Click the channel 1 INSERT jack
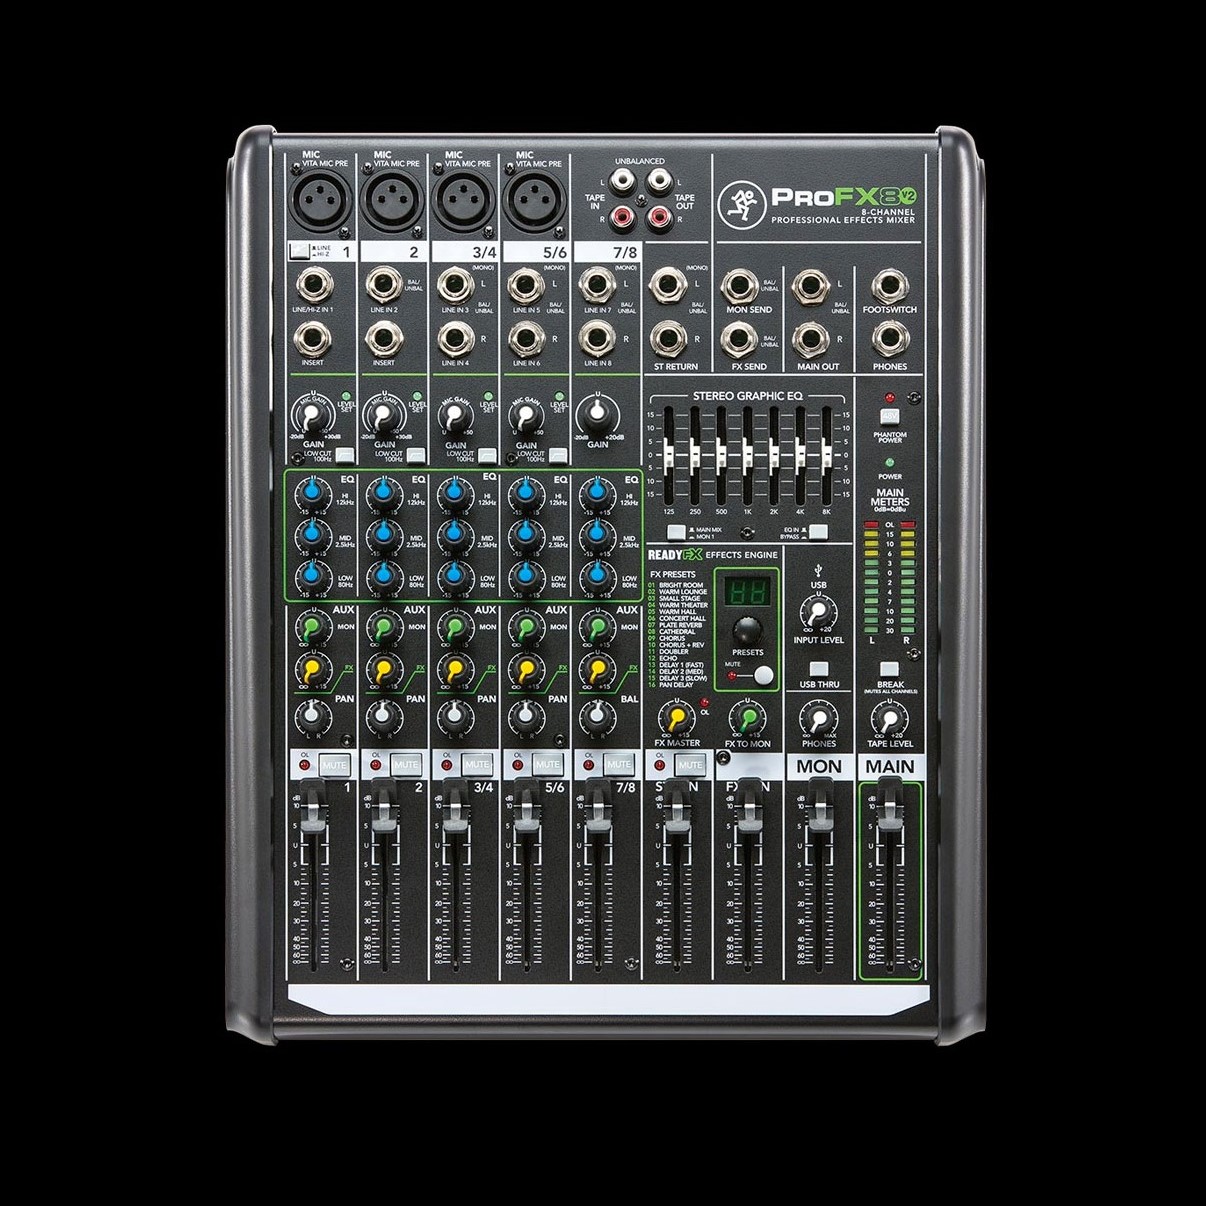This screenshot has width=1206, height=1206. click(x=312, y=340)
